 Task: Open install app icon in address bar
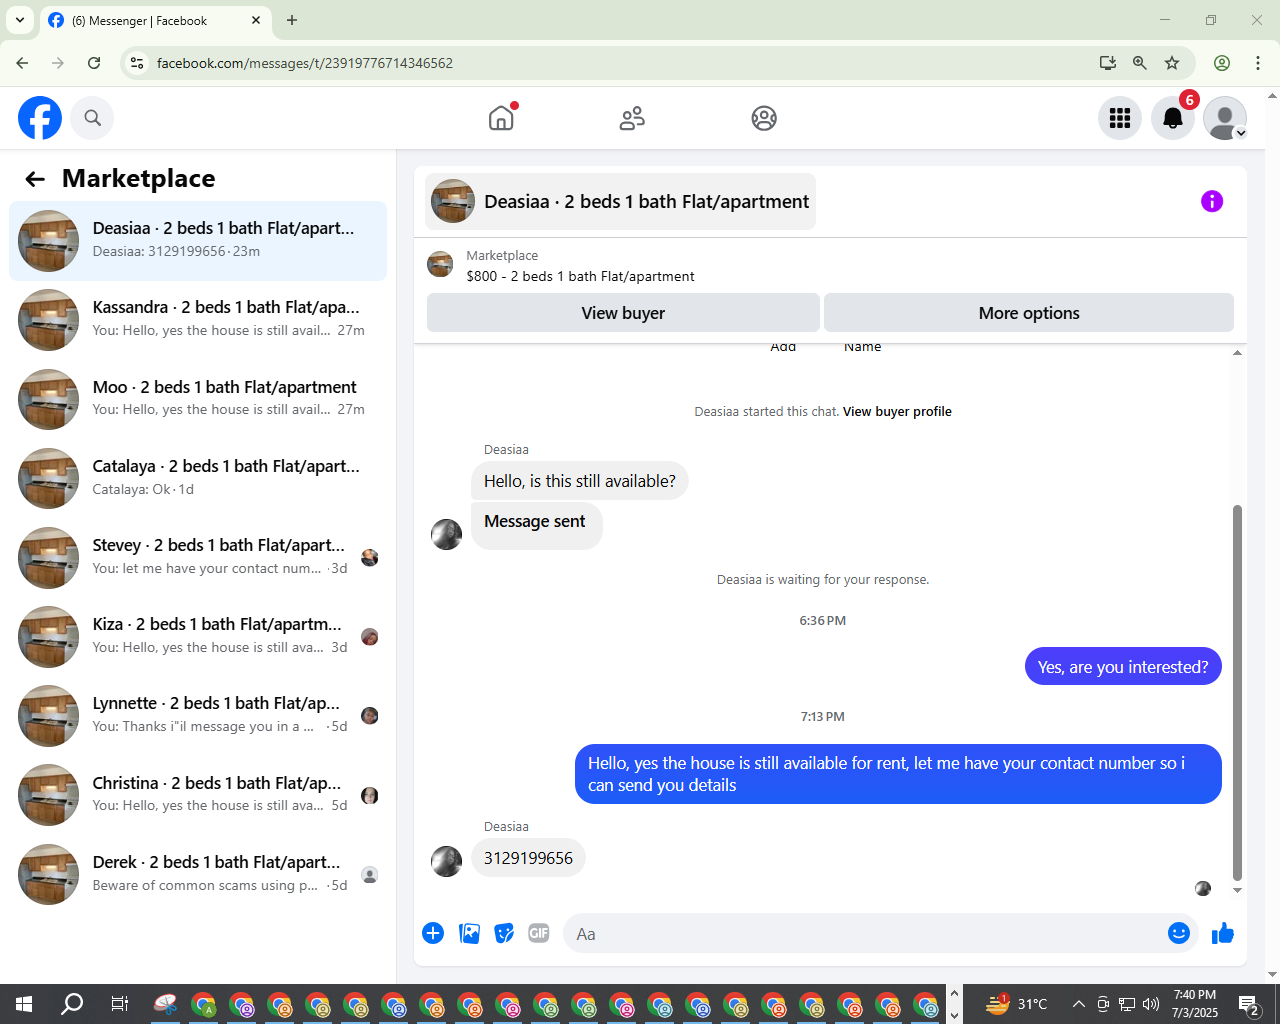coord(1108,63)
